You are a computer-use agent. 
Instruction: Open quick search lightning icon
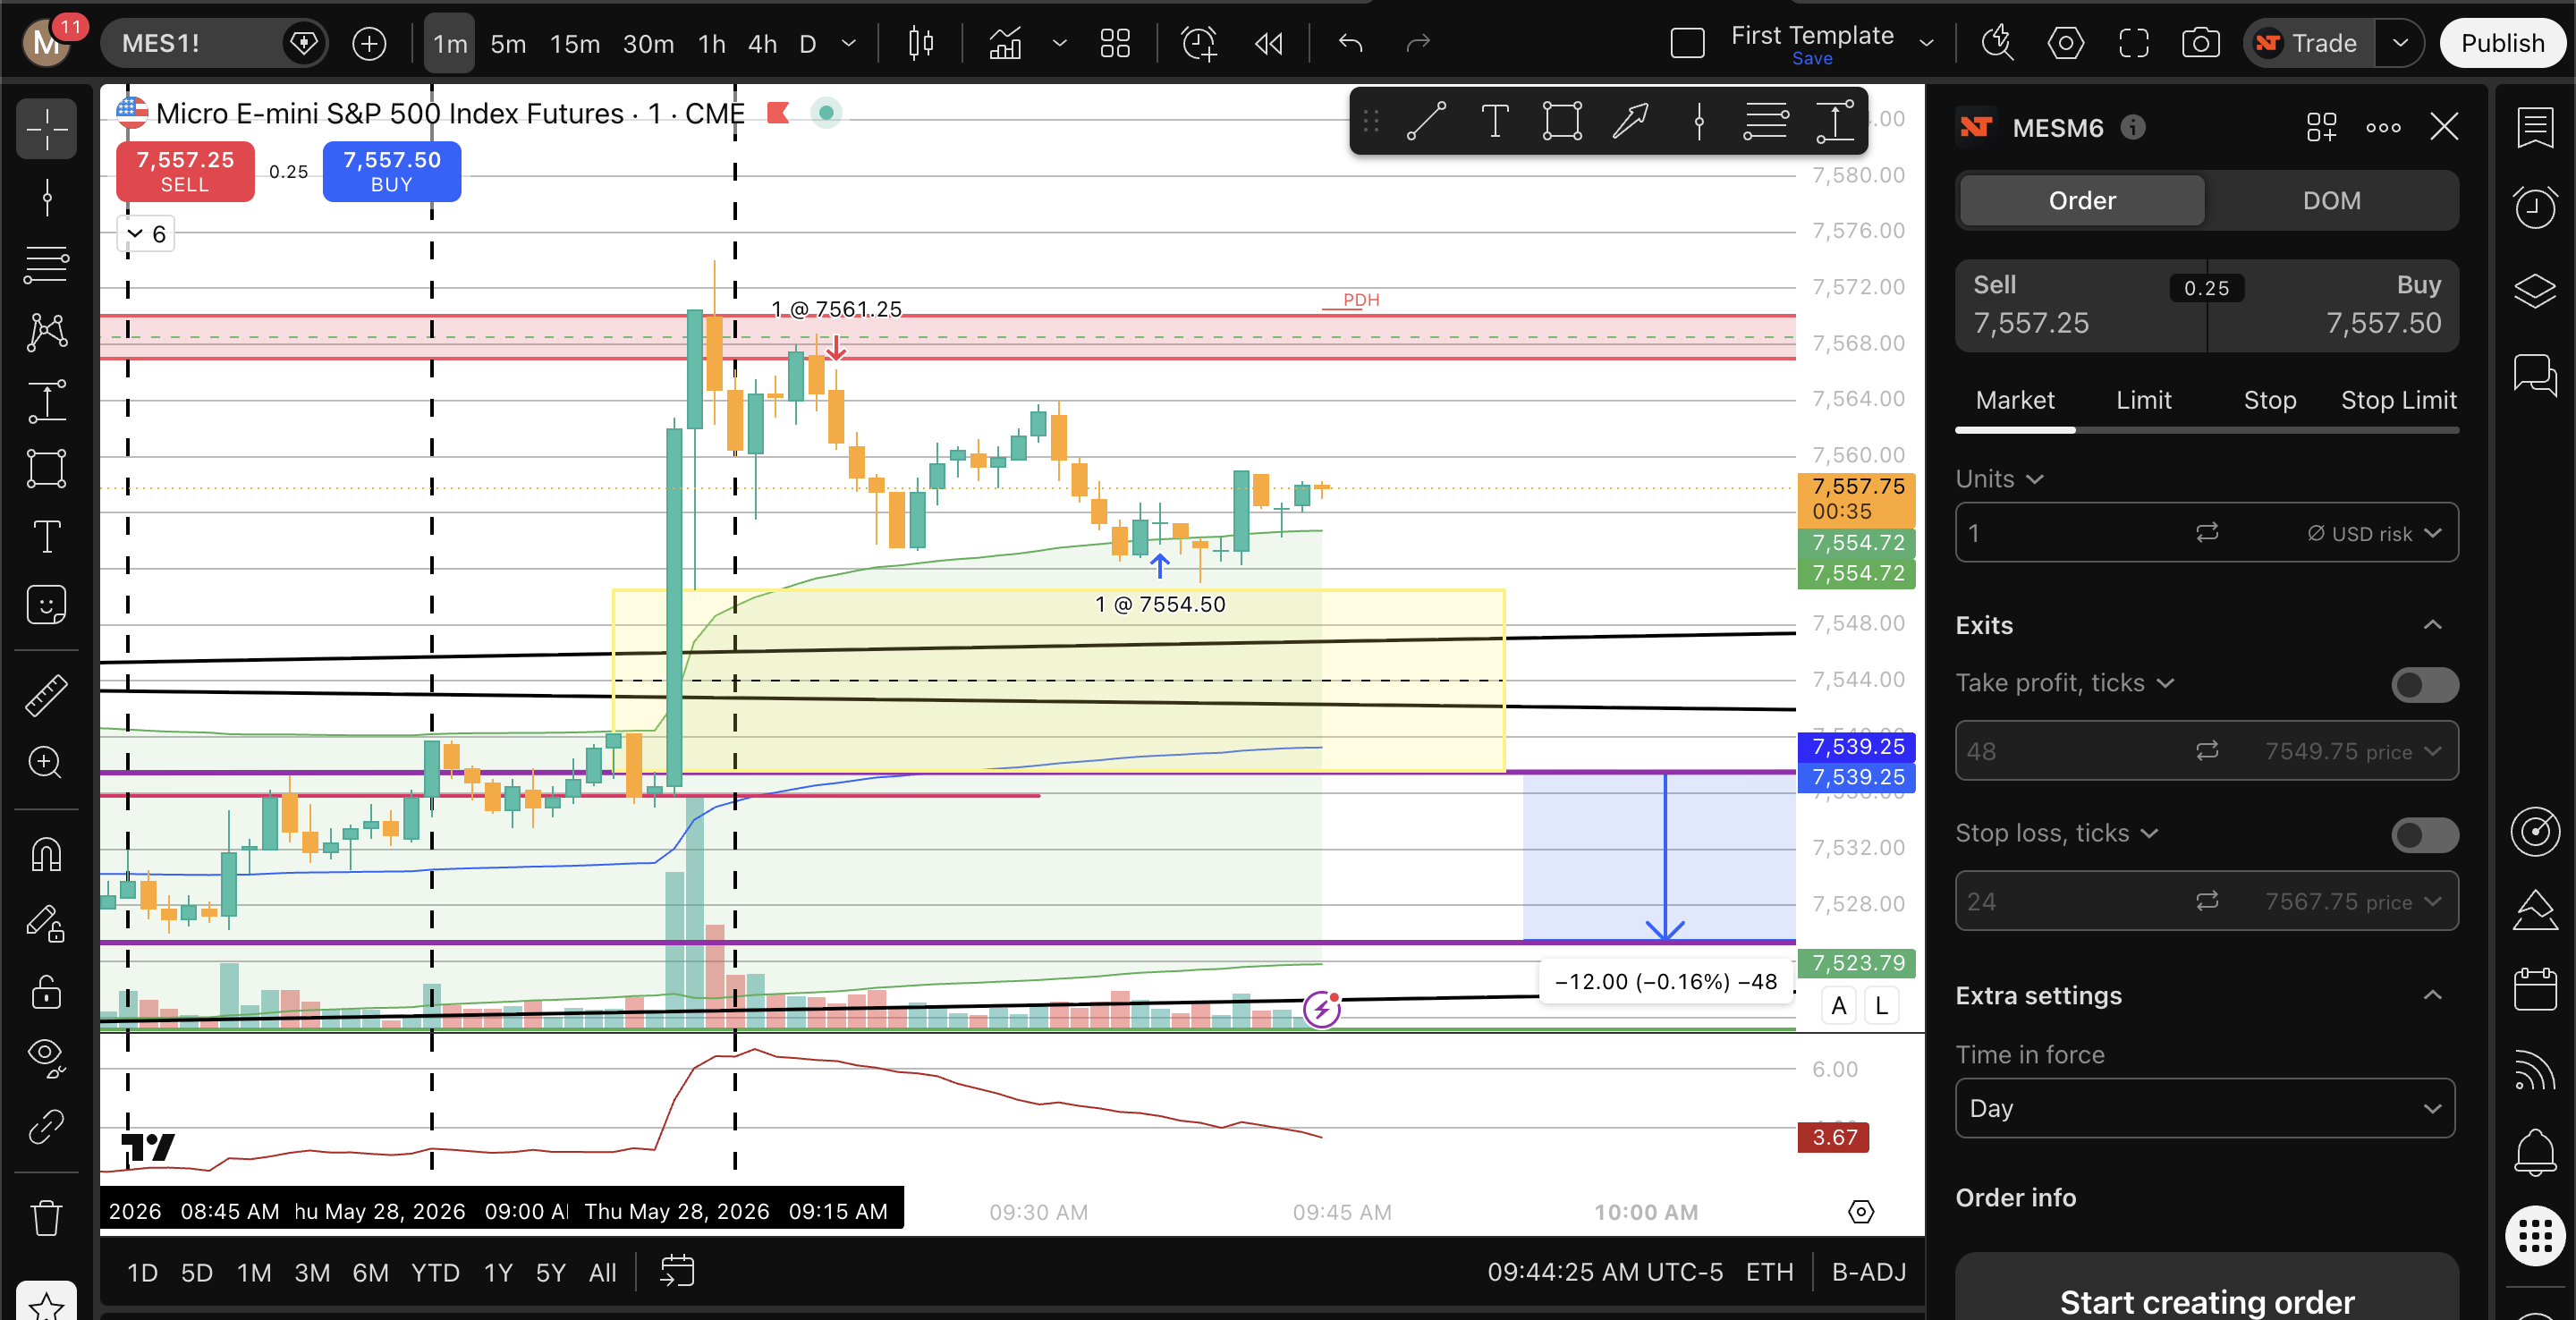tap(1998, 43)
